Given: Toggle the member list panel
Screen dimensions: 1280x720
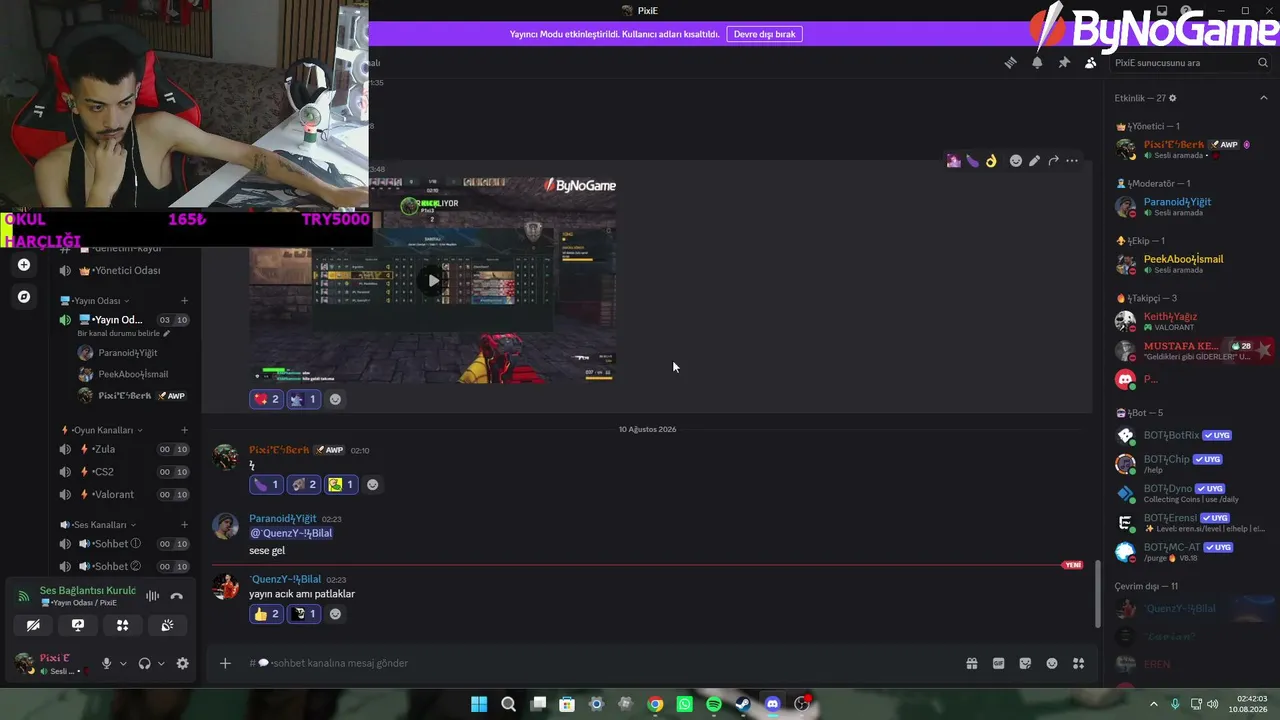Looking at the screenshot, I should [x=1091, y=62].
